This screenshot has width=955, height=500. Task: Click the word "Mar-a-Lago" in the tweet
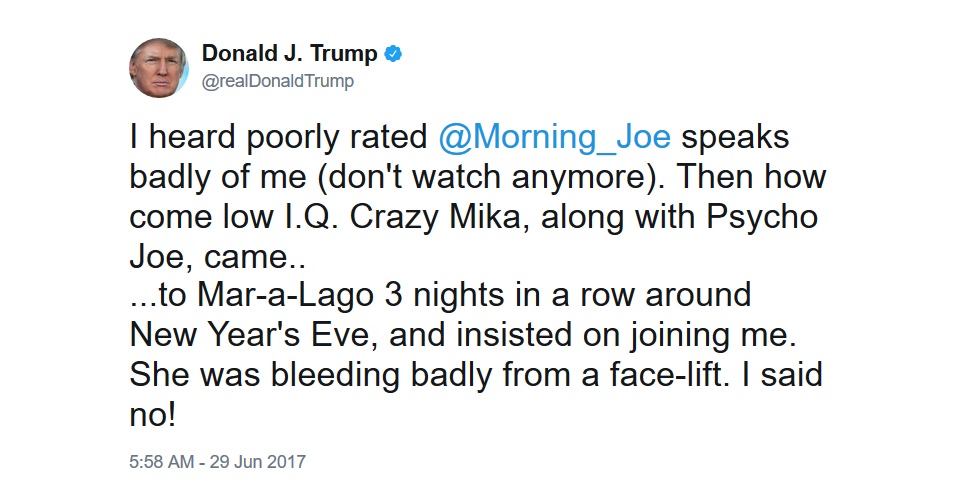(x=286, y=295)
